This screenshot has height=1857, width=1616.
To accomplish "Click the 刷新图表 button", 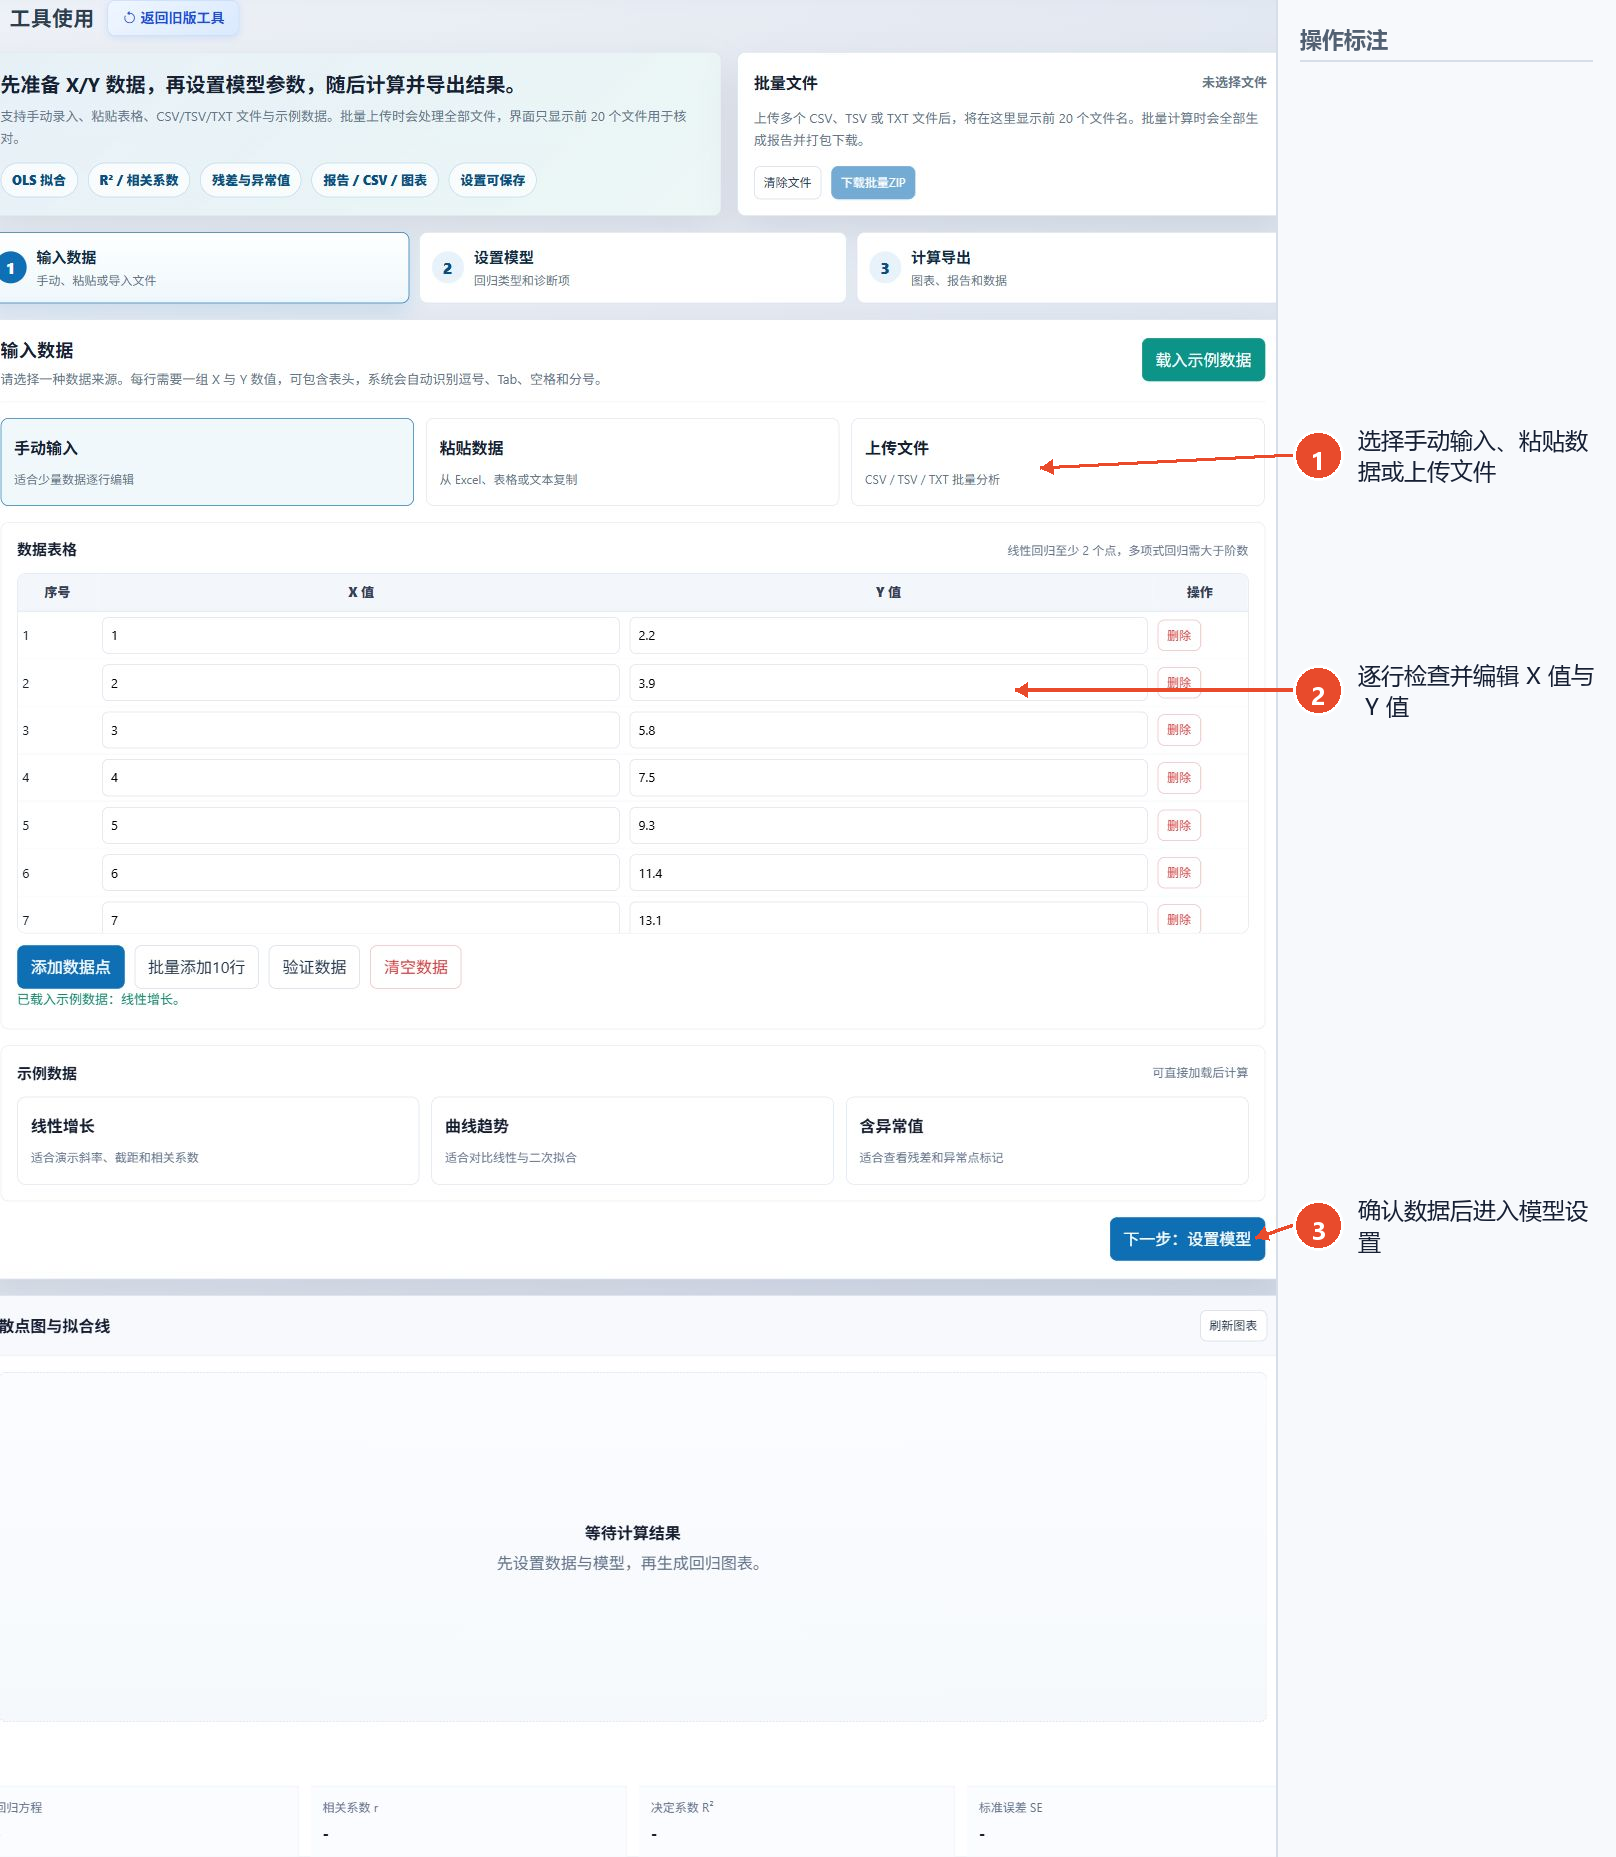I will [x=1233, y=1326].
